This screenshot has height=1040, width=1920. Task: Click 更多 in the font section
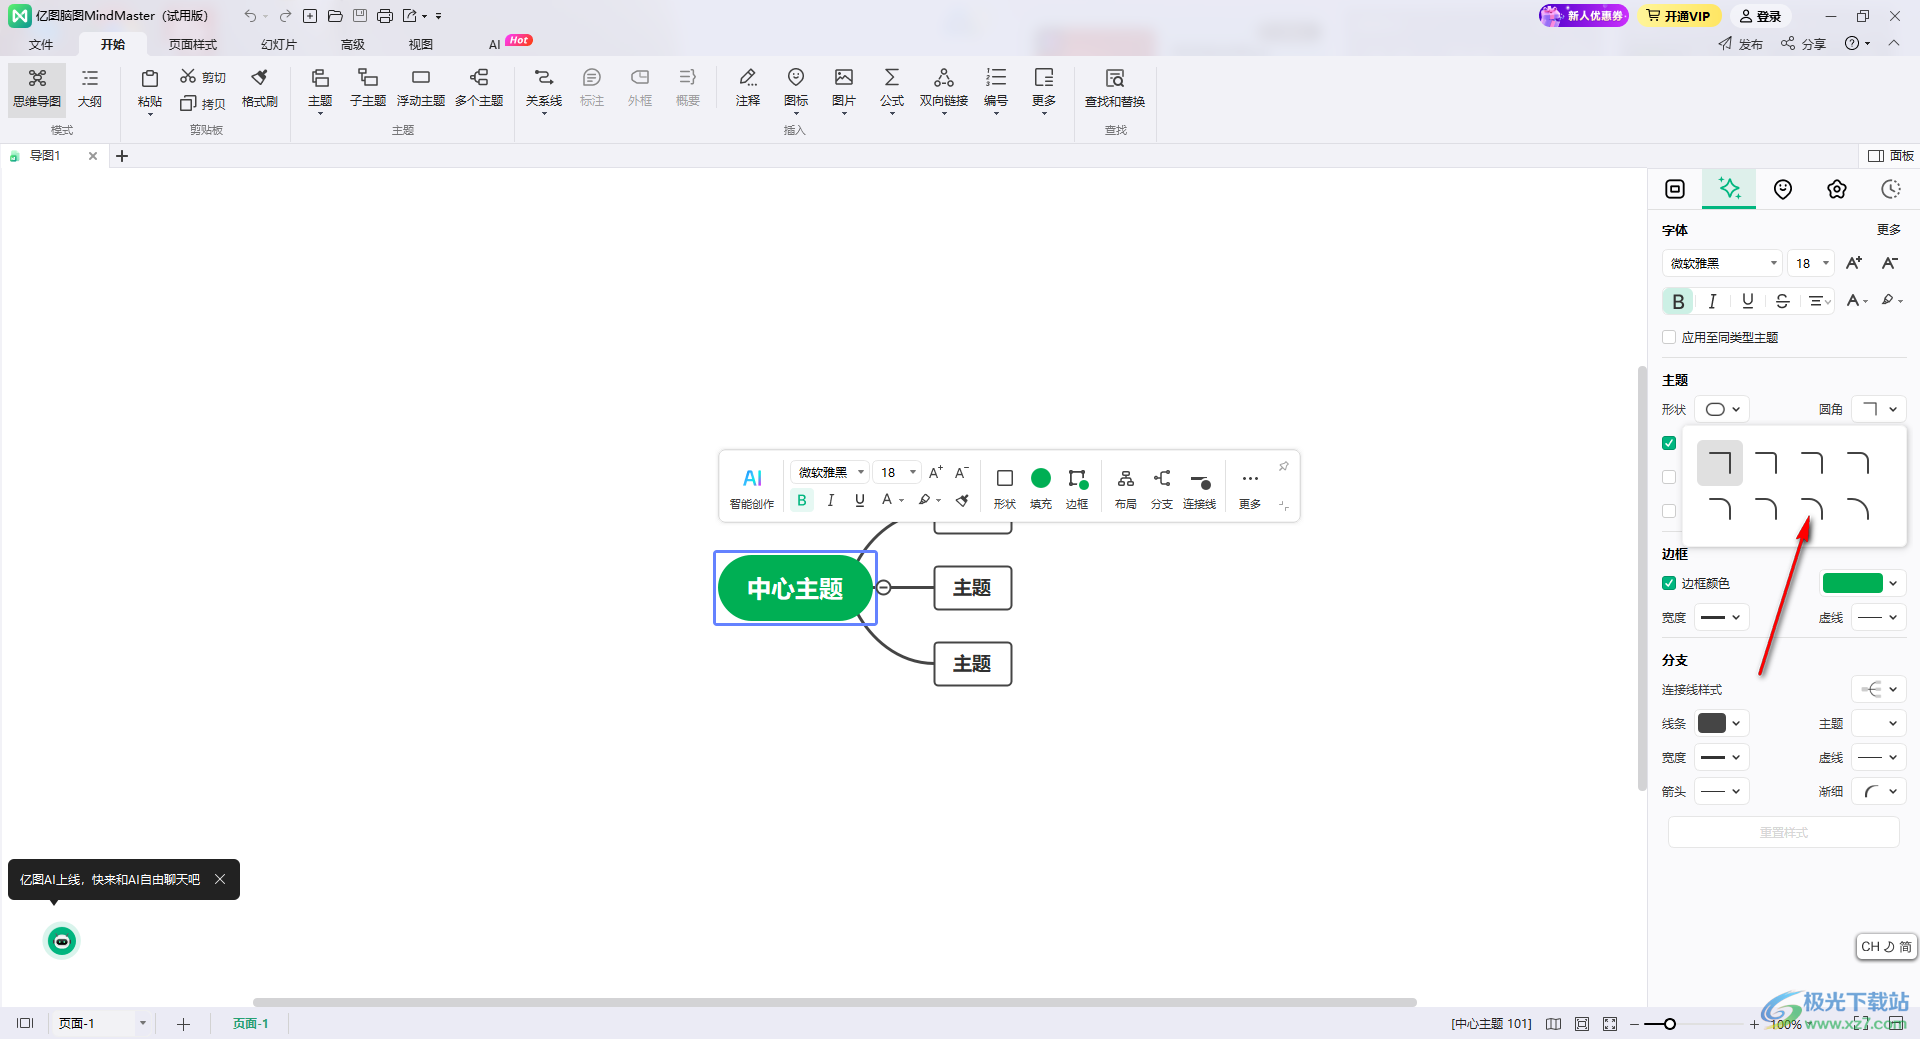point(1888,230)
